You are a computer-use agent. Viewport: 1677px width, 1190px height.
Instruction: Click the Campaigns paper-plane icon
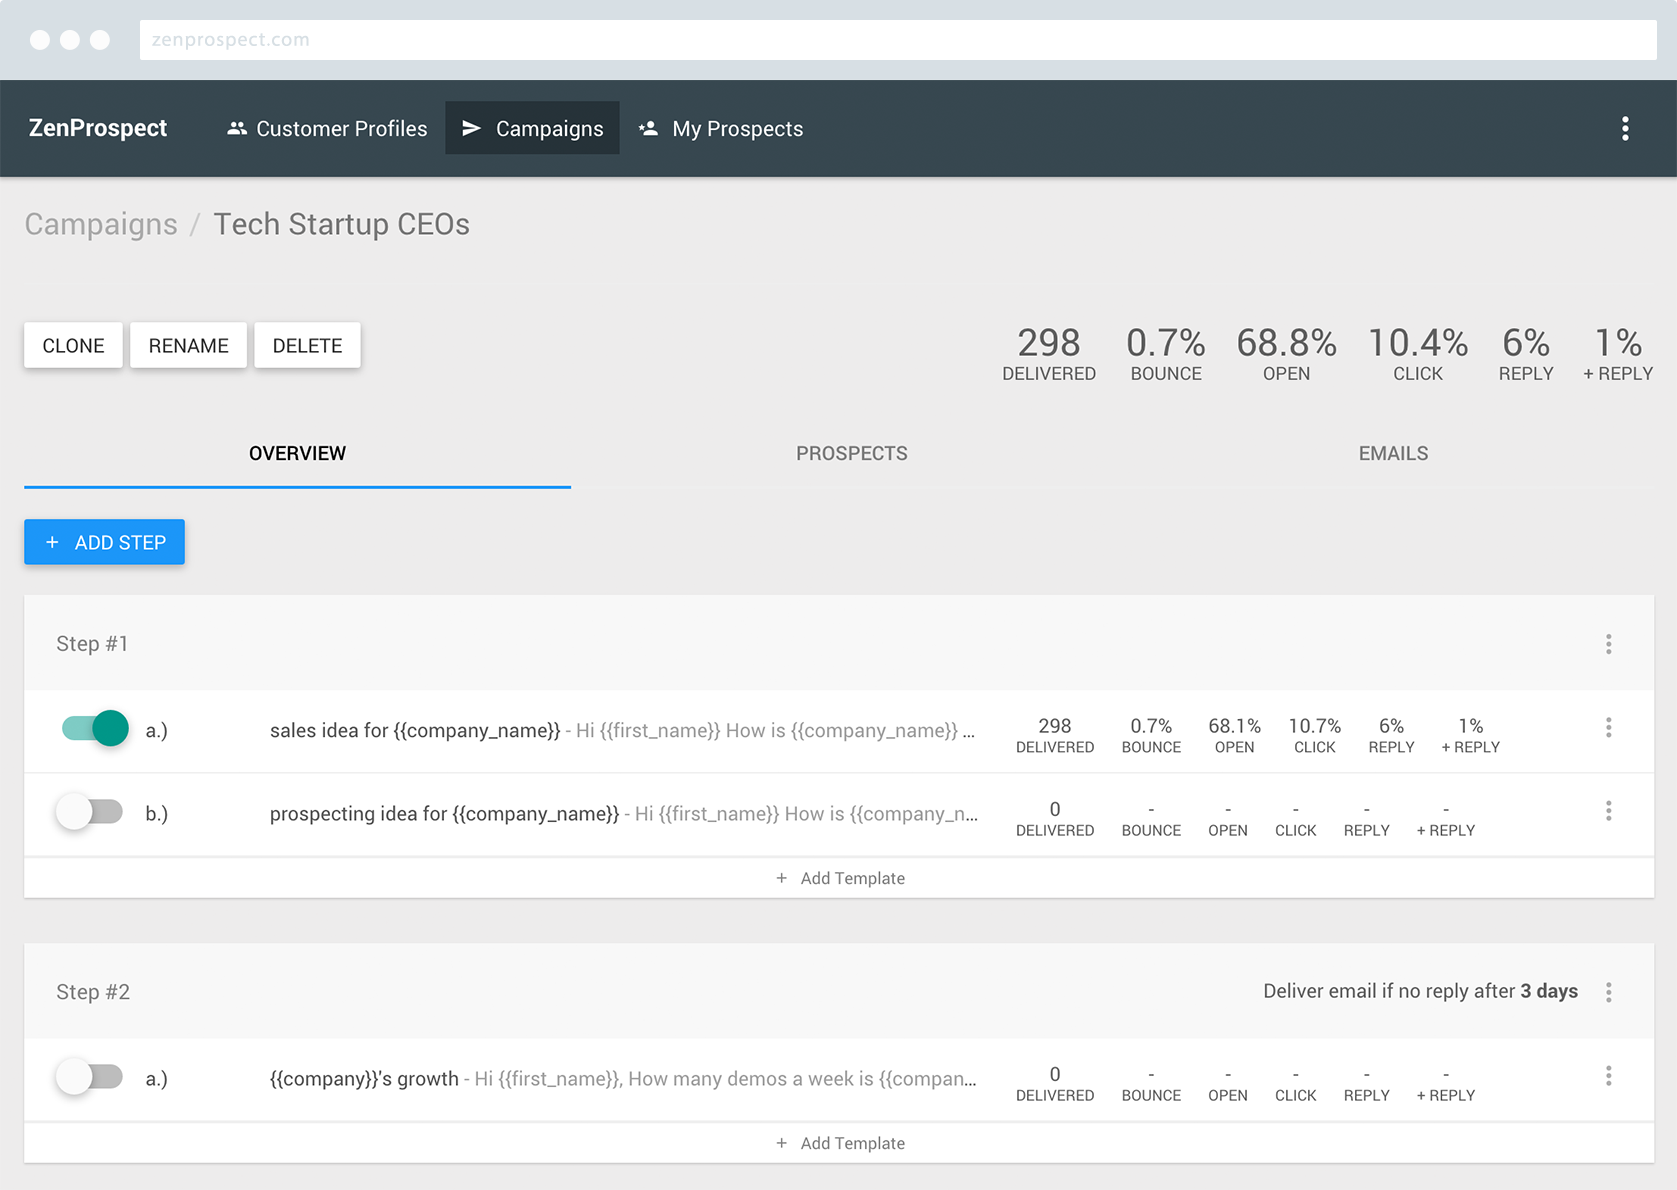click(x=472, y=128)
